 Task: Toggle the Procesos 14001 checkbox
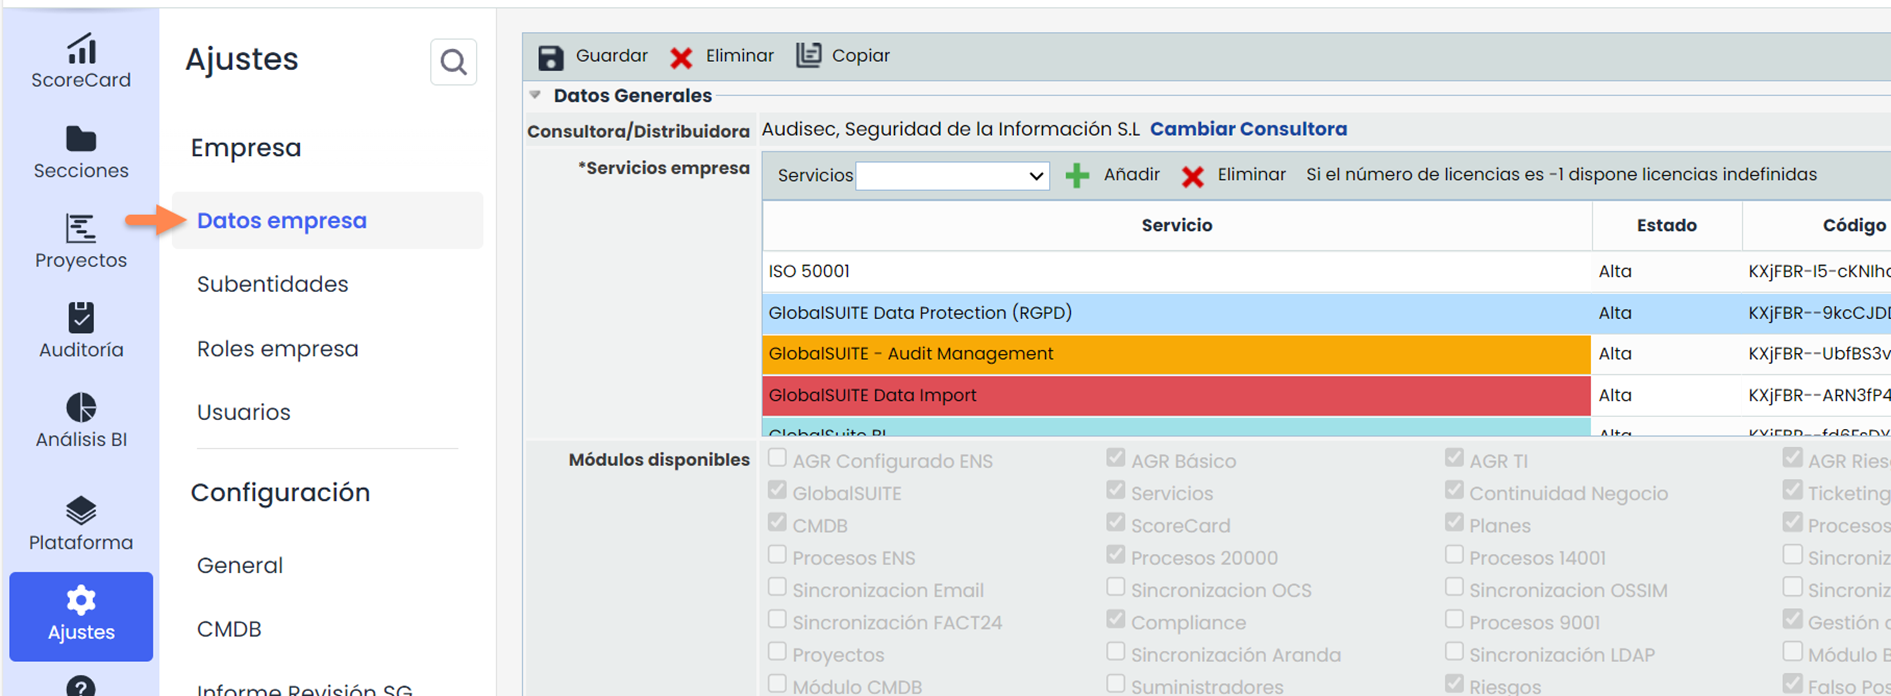(x=1454, y=555)
